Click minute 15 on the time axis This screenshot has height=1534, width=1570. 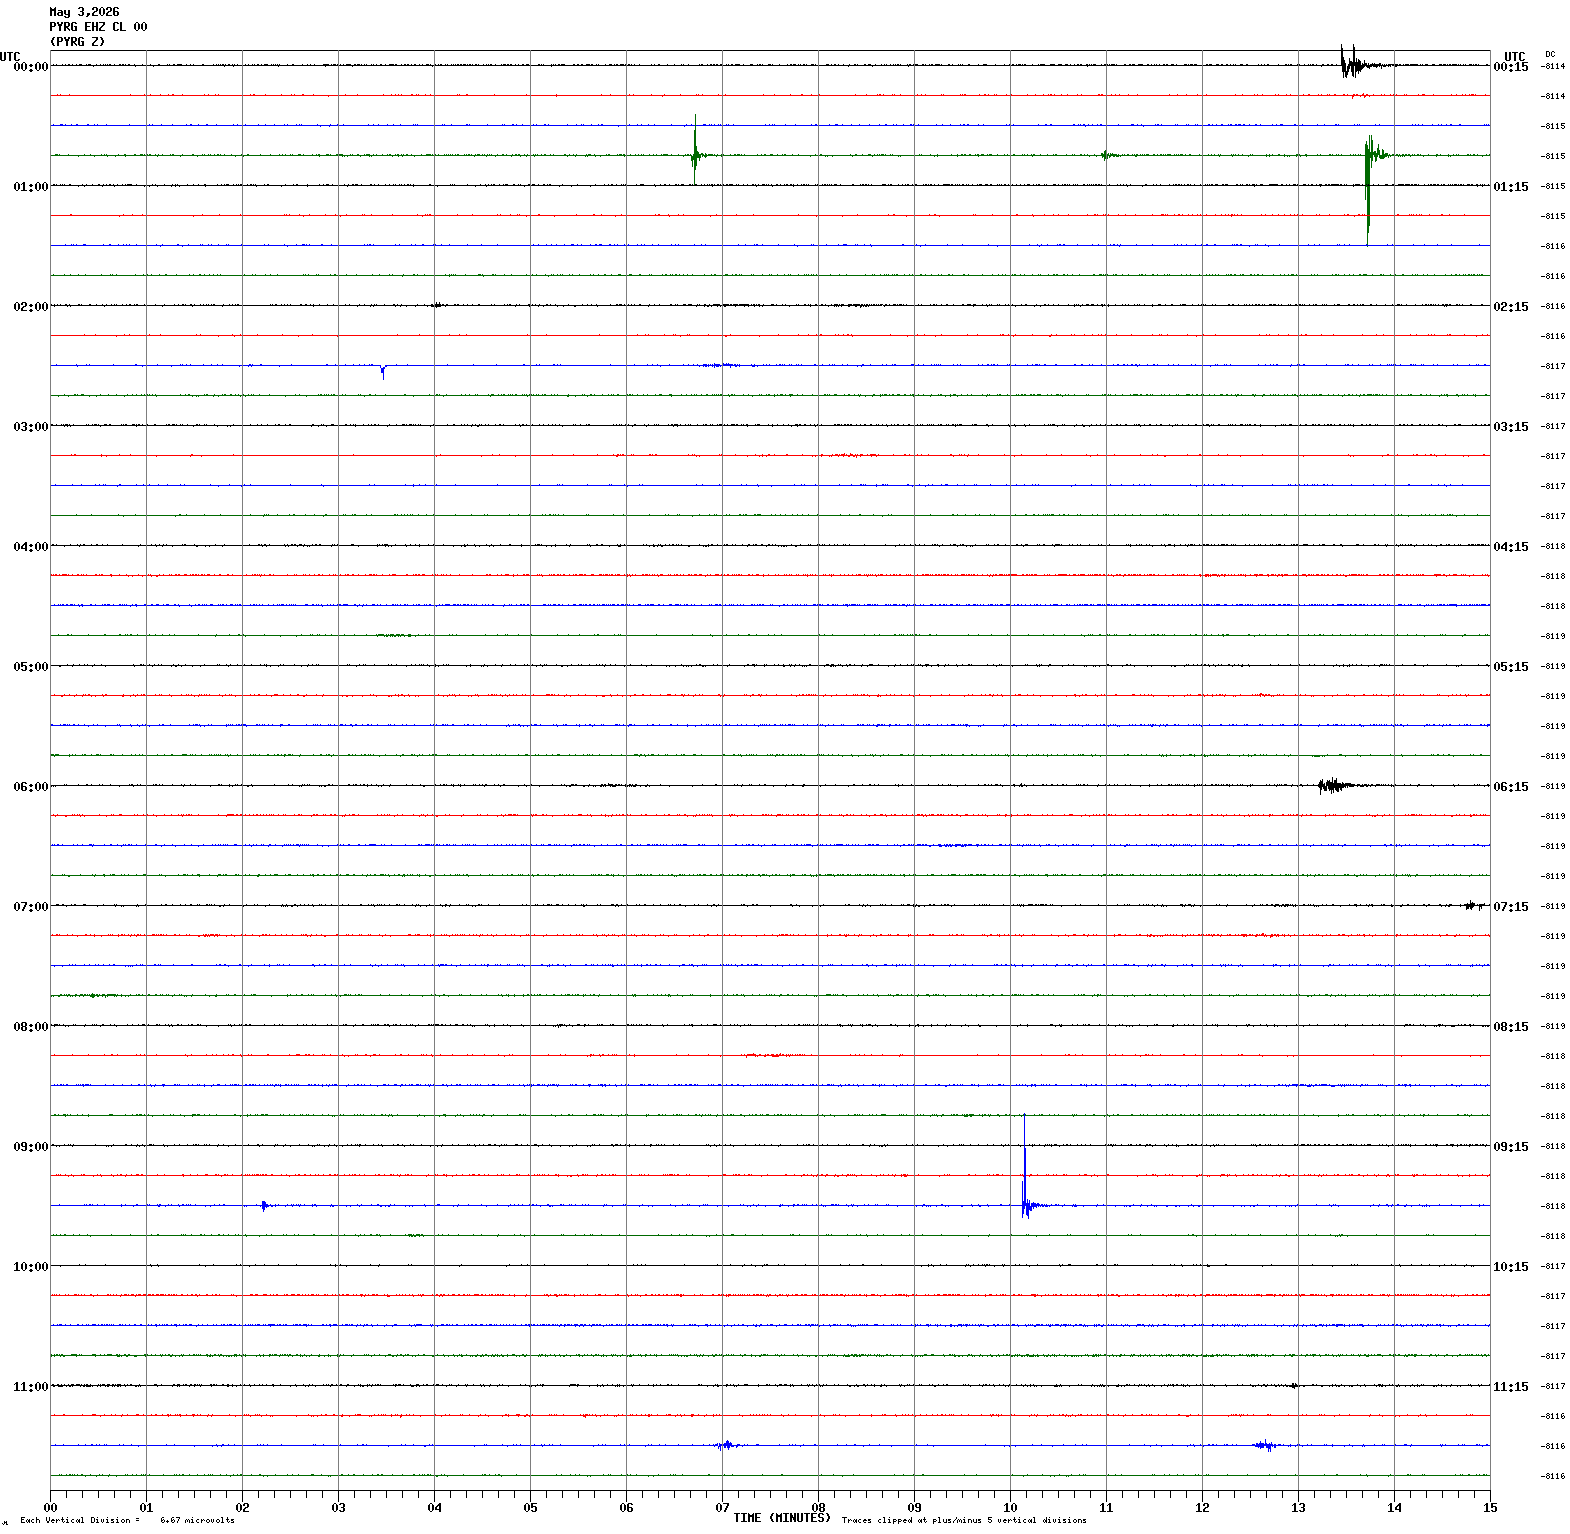coord(1490,1507)
